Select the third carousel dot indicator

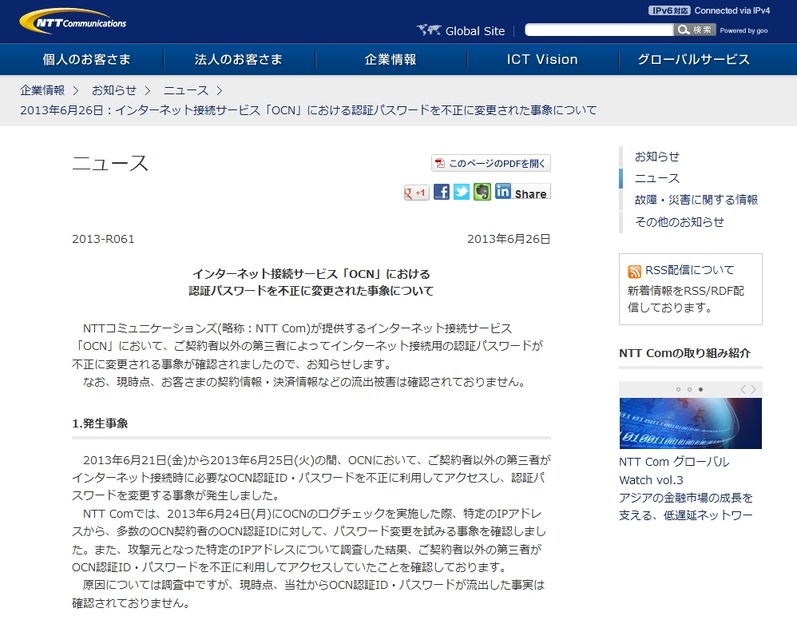[x=700, y=388]
